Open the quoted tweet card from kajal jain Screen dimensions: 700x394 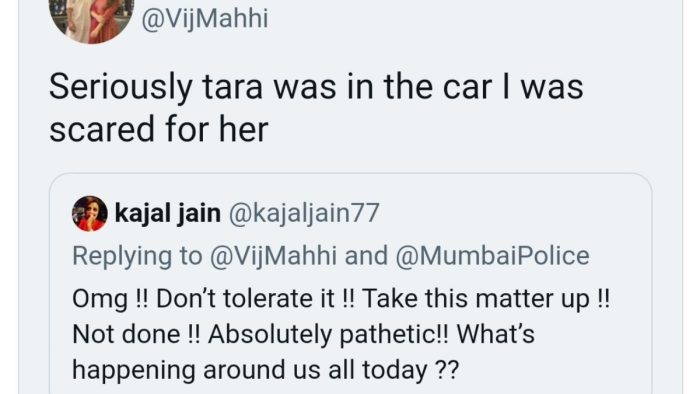click(x=350, y=284)
